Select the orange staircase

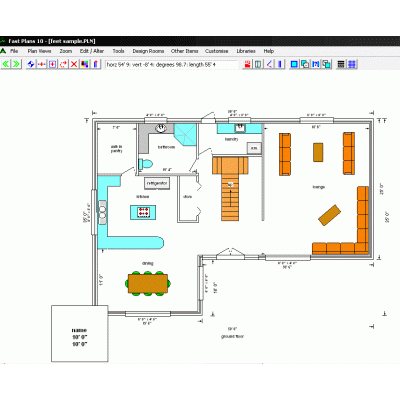pyautogui.click(x=230, y=188)
